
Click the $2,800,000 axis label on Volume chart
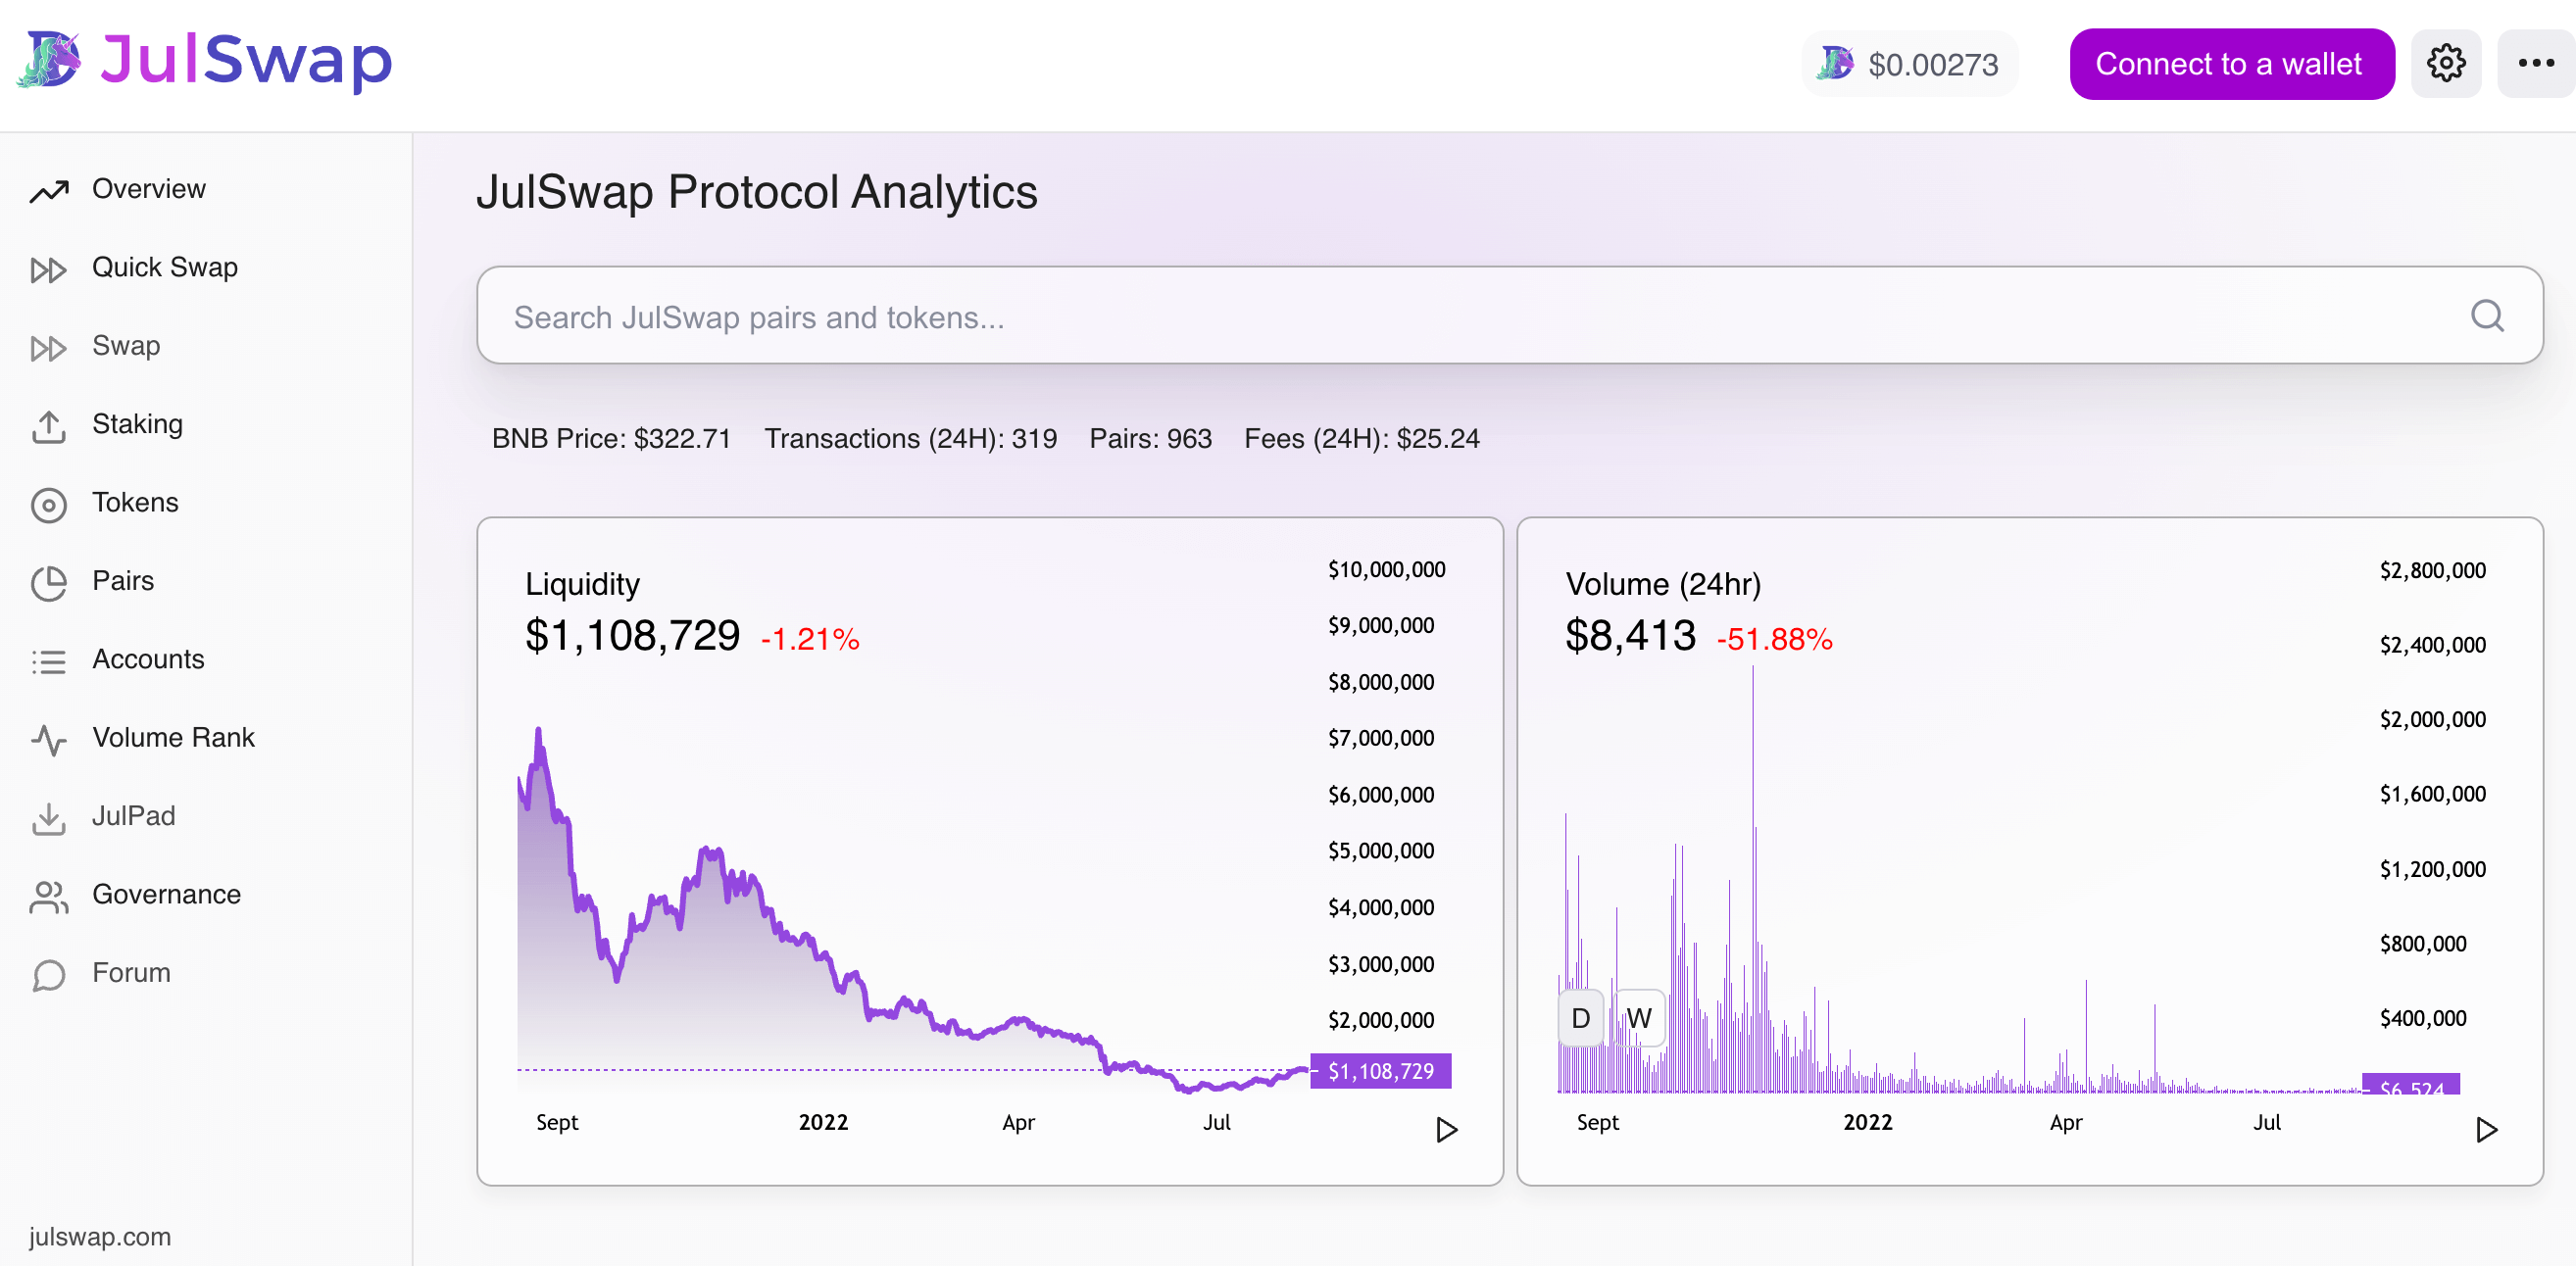[2432, 571]
